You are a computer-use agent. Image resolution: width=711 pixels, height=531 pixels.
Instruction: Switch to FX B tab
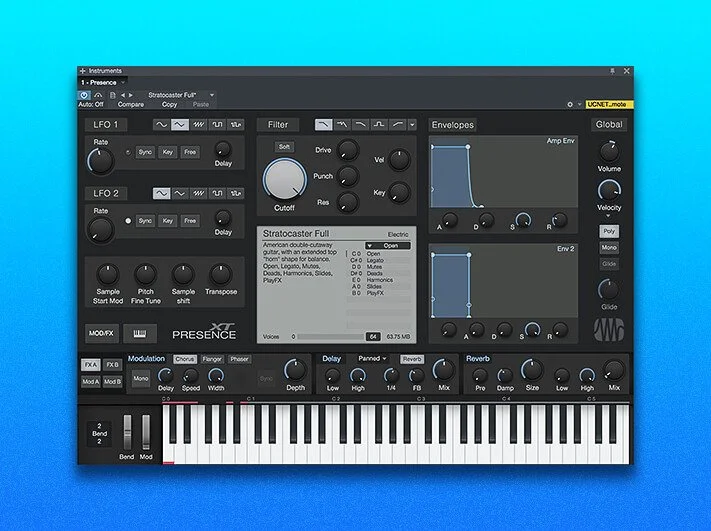[112, 365]
